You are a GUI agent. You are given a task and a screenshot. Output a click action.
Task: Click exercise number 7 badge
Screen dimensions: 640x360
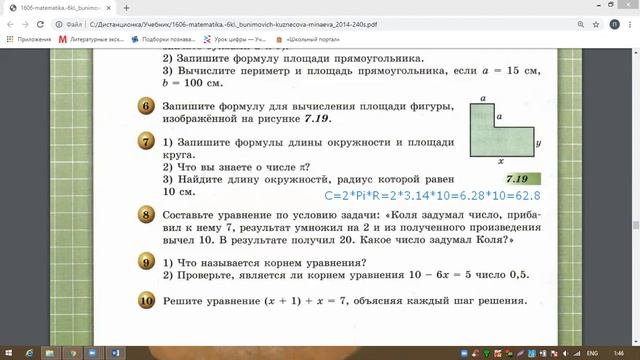click(x=146, y=142)
